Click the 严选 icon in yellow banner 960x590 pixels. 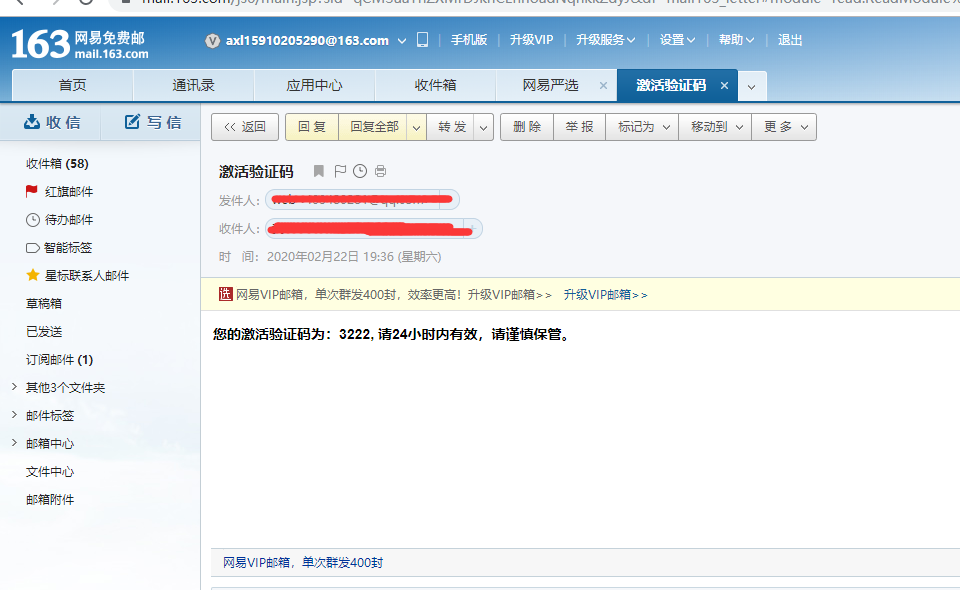pos(225,294)
